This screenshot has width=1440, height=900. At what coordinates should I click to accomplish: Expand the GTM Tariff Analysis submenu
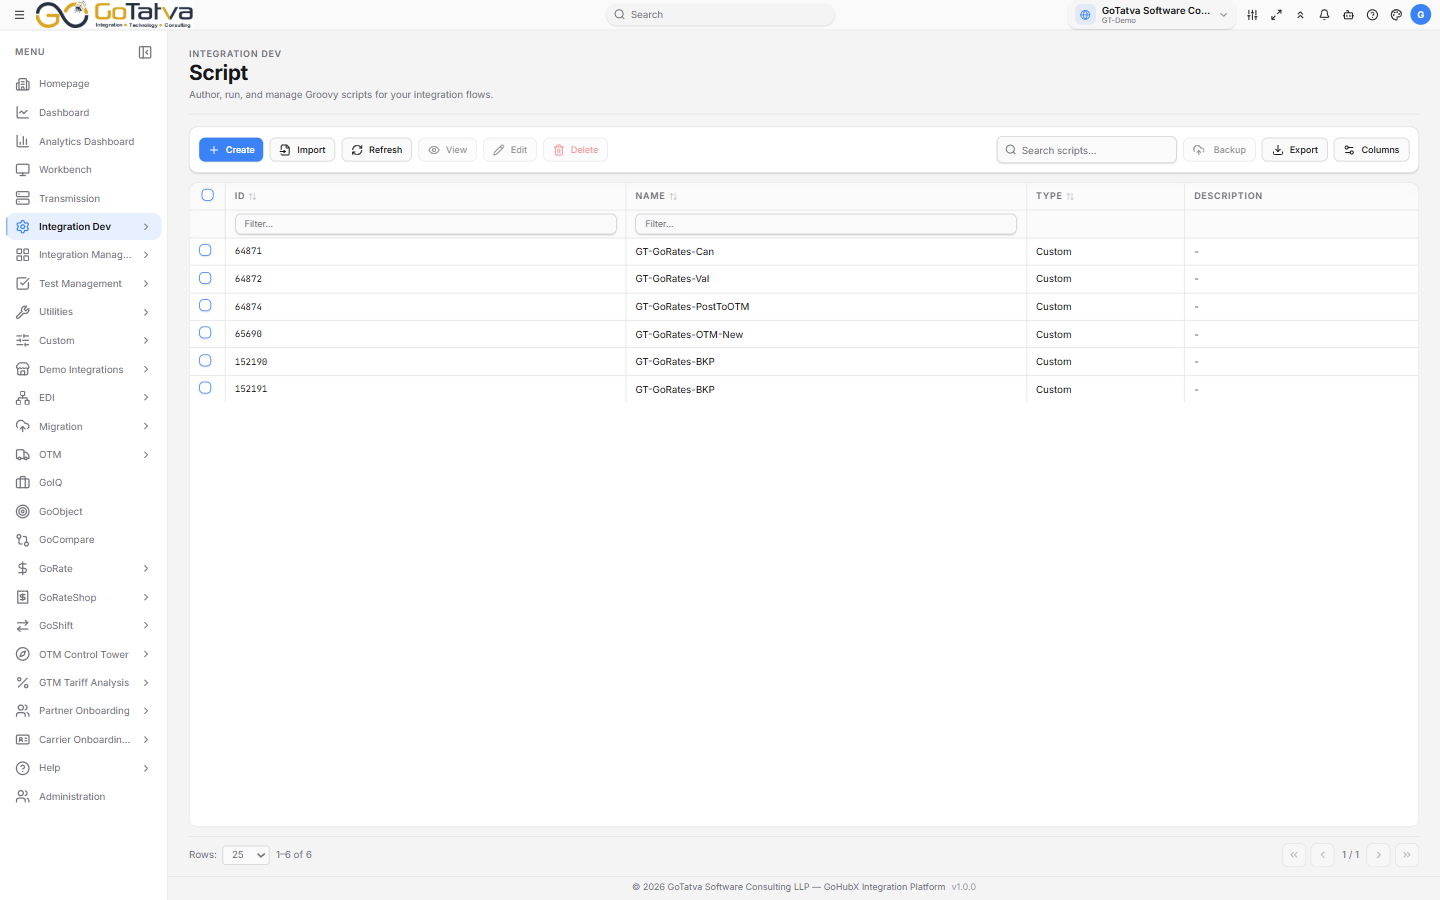[84, 683]
